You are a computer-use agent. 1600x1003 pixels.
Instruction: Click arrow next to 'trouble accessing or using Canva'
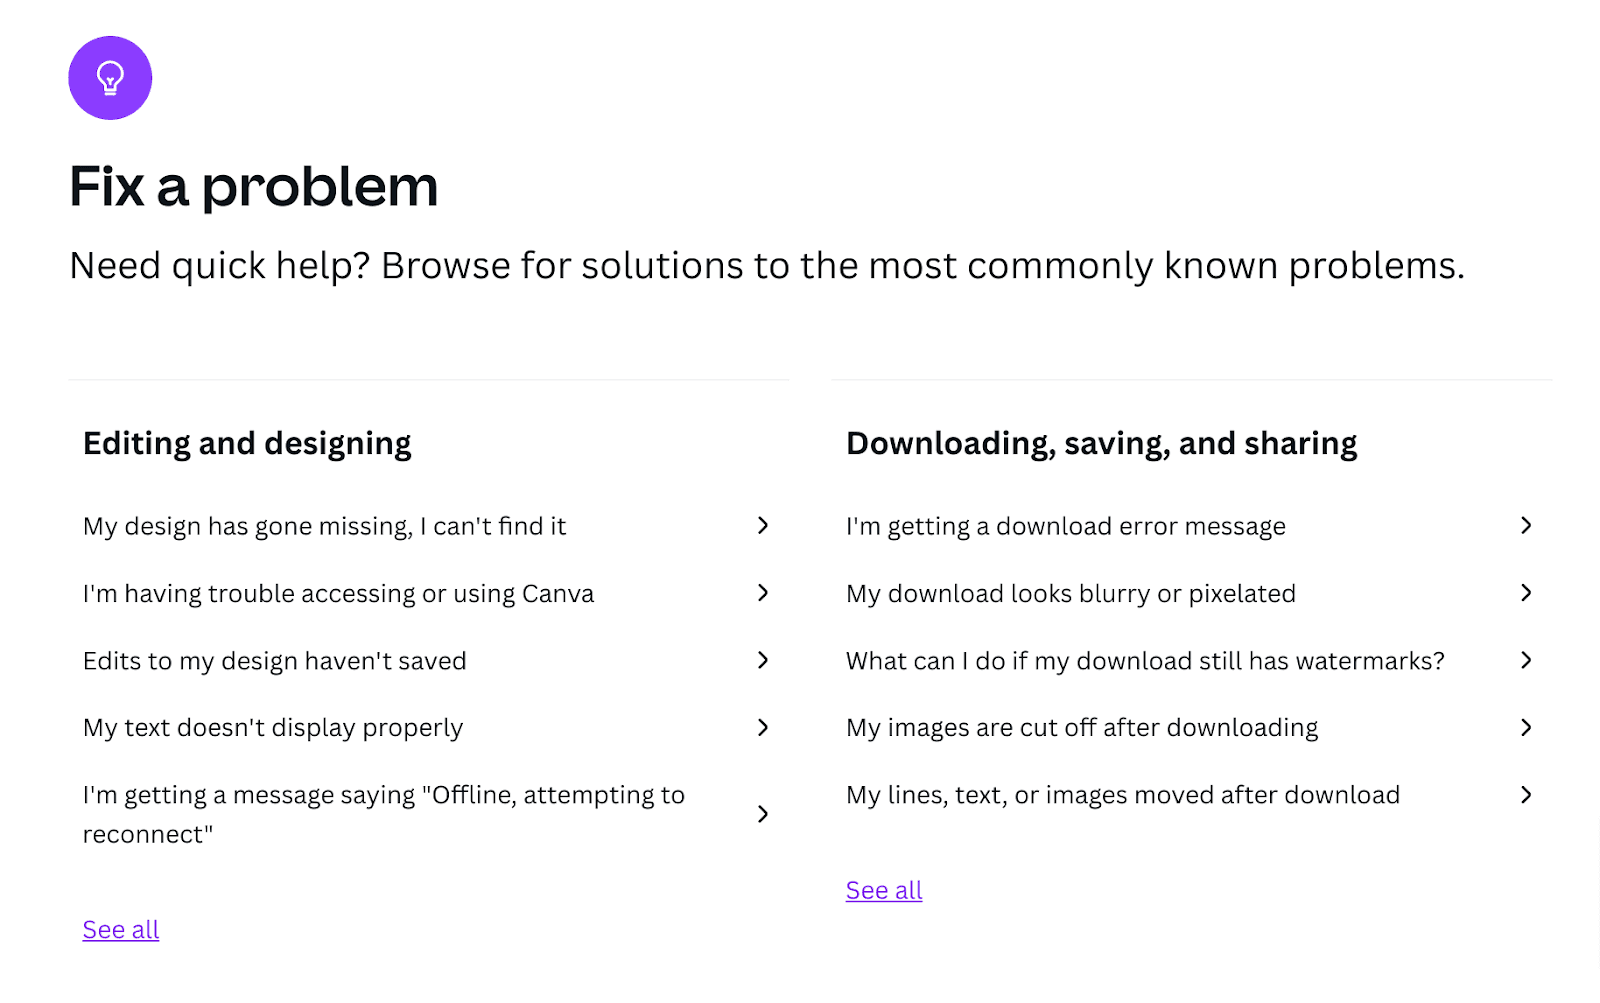click(763, 593)
